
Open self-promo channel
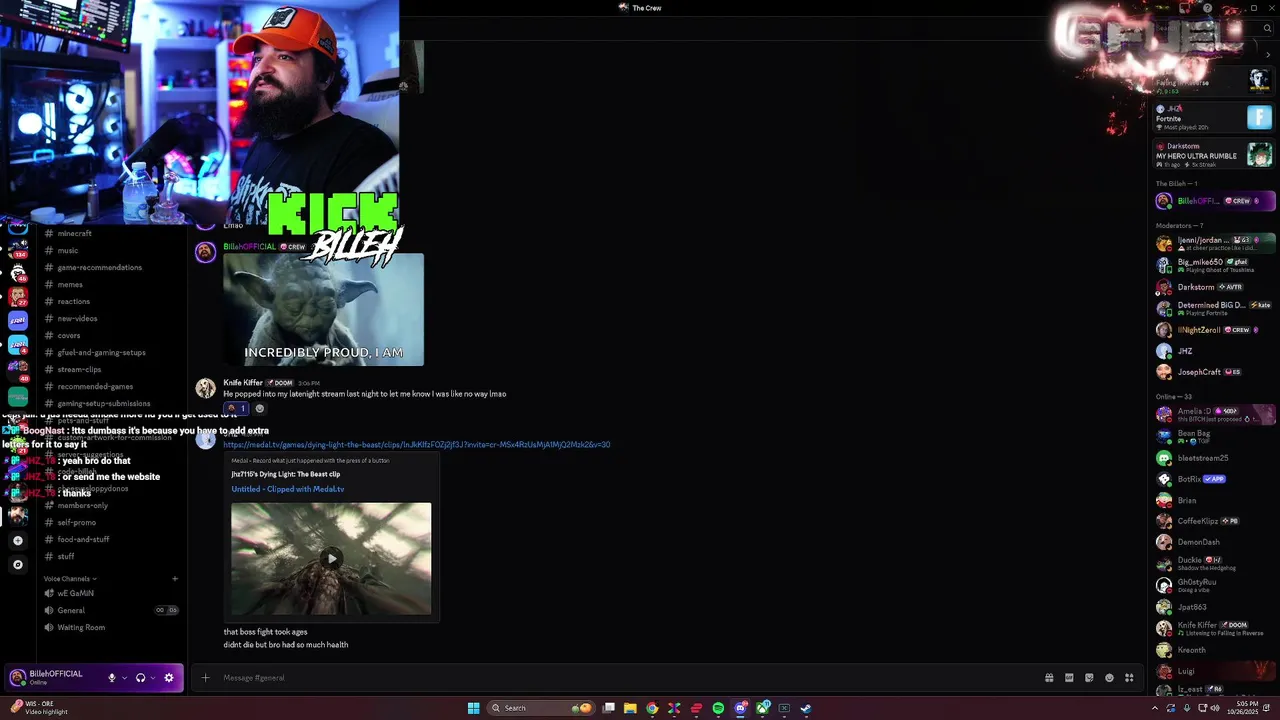click(x=110, y=522)
